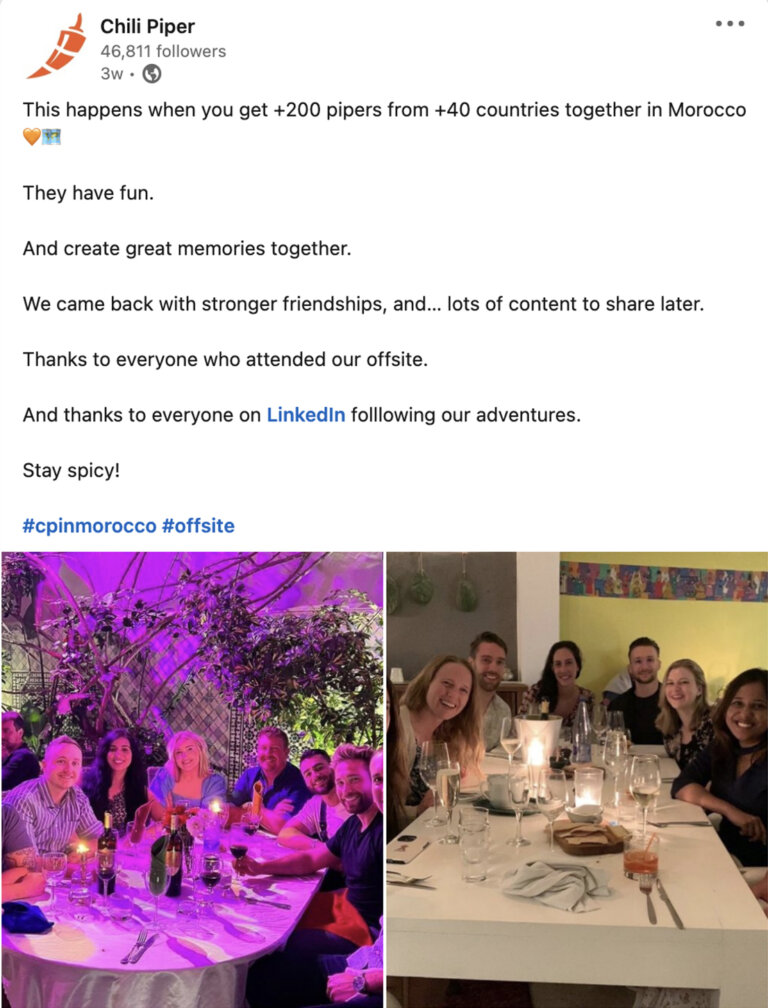Click the 46,811 followers count
Image resolution: width=768 pixels, height=1008 pixels.
163,51
